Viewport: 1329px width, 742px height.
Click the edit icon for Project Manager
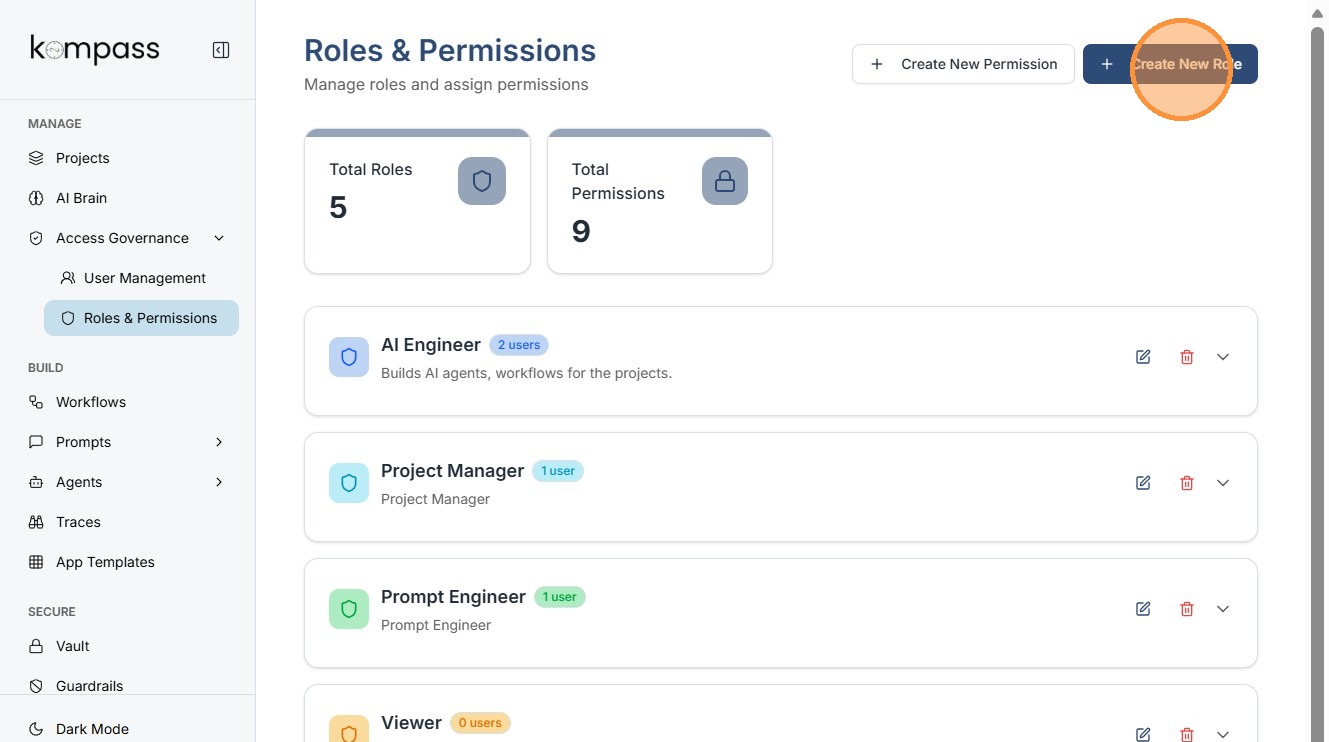[x=1143, y=483]
